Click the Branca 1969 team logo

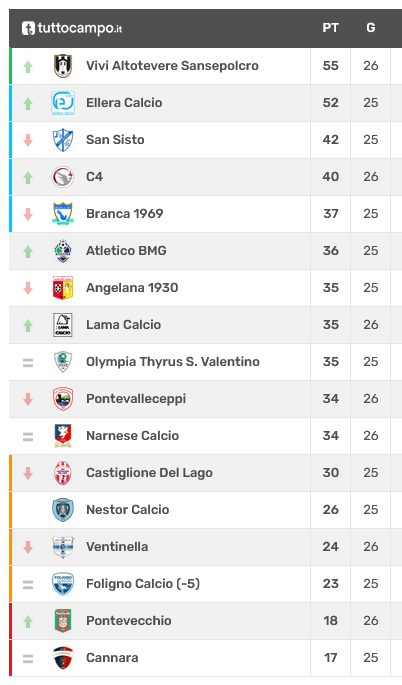(63, 214)
